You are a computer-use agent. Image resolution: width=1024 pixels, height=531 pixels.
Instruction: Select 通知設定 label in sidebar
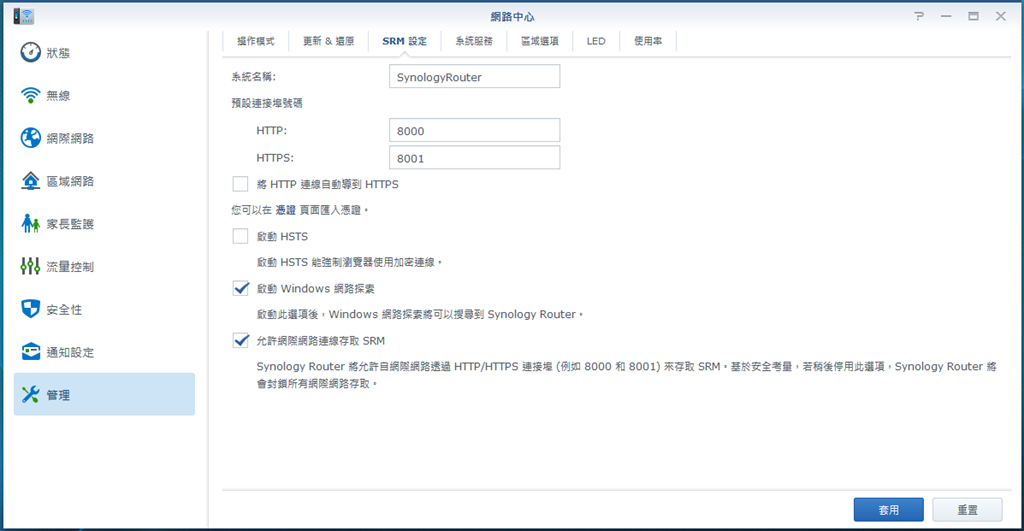[70, 353]
